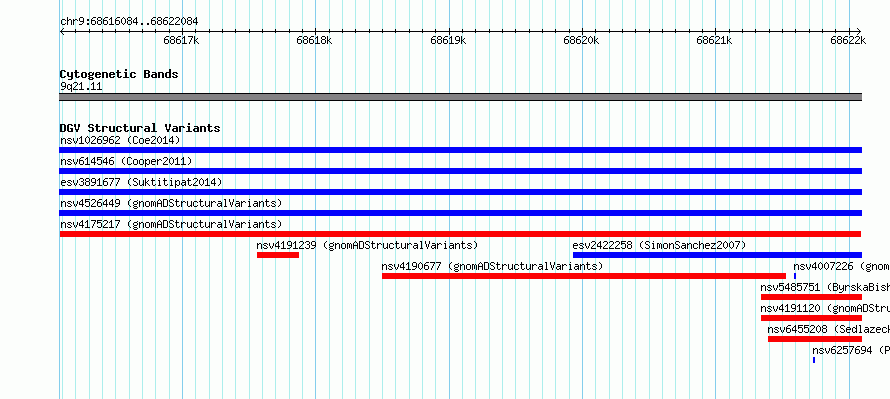Click the nsv4191120 label text
This screenshot has width=890, height=399.
(825, 308)
